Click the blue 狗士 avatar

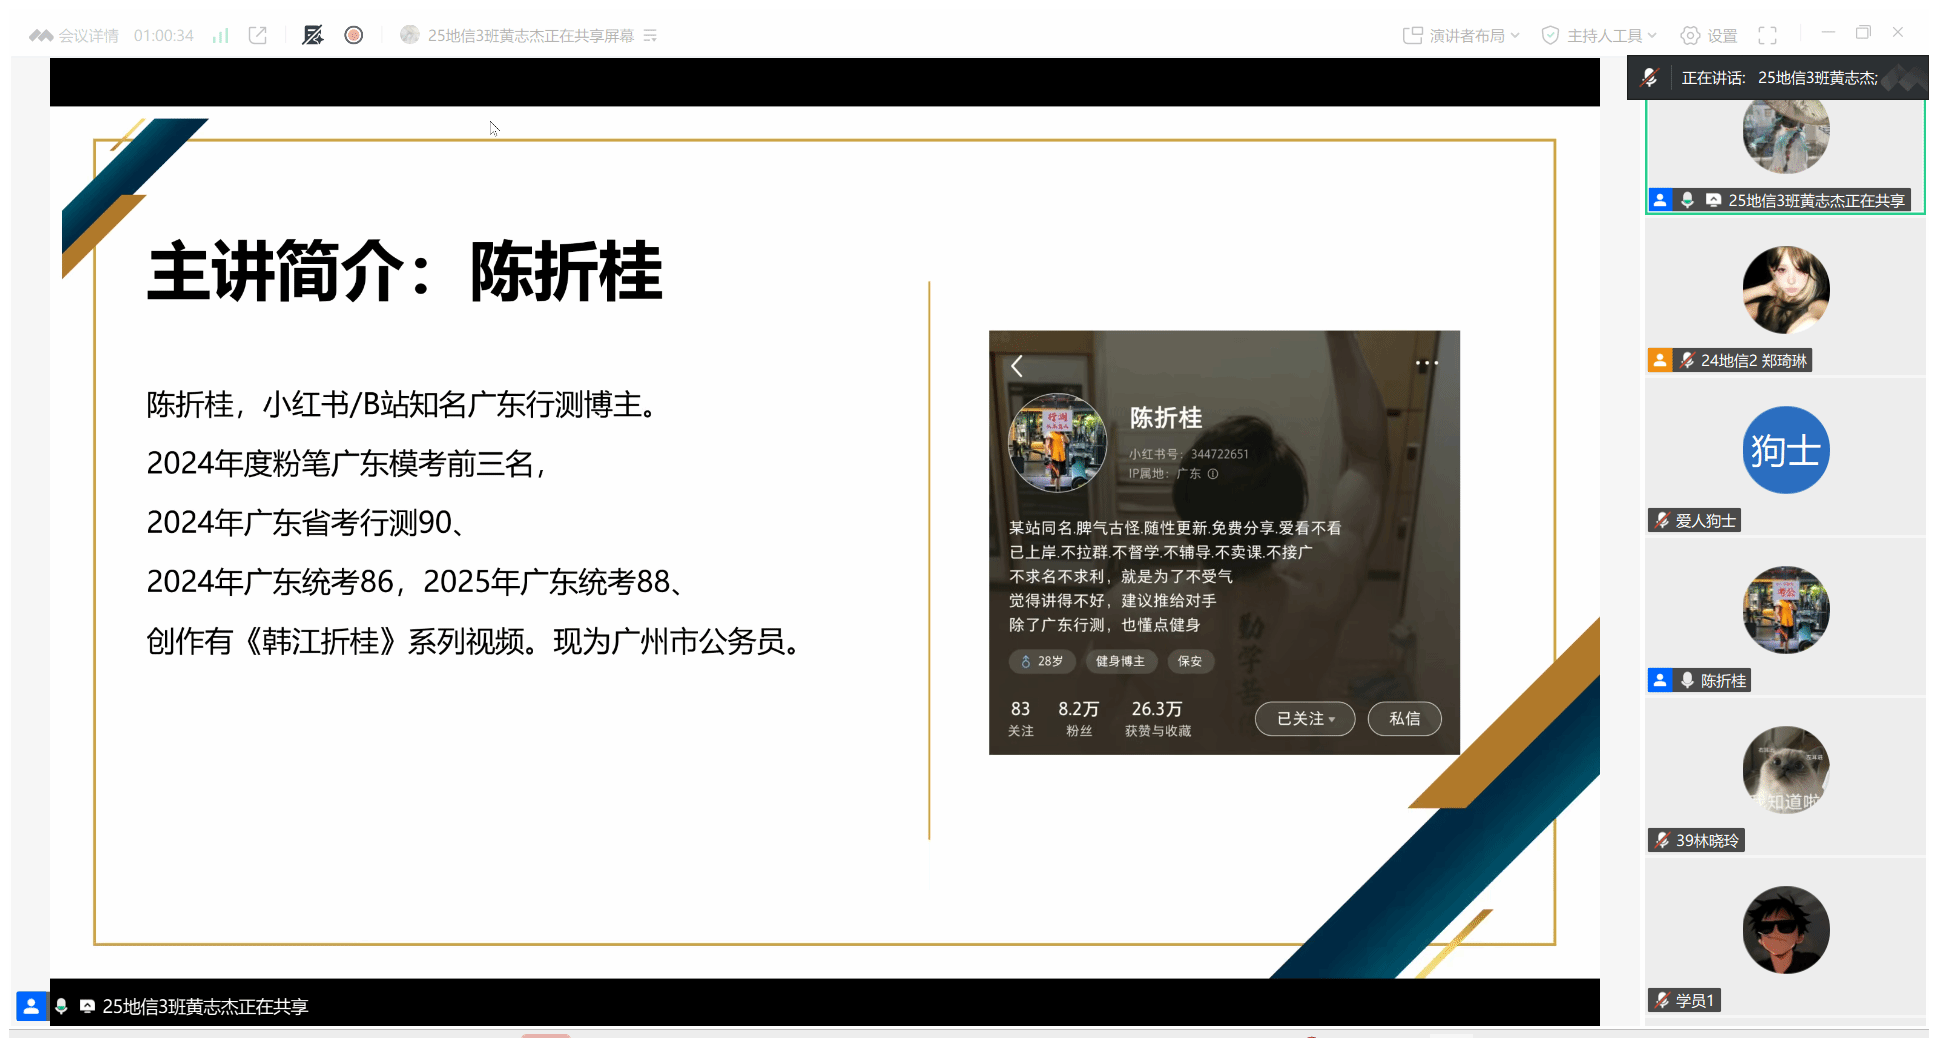[x=1786, y=450]
